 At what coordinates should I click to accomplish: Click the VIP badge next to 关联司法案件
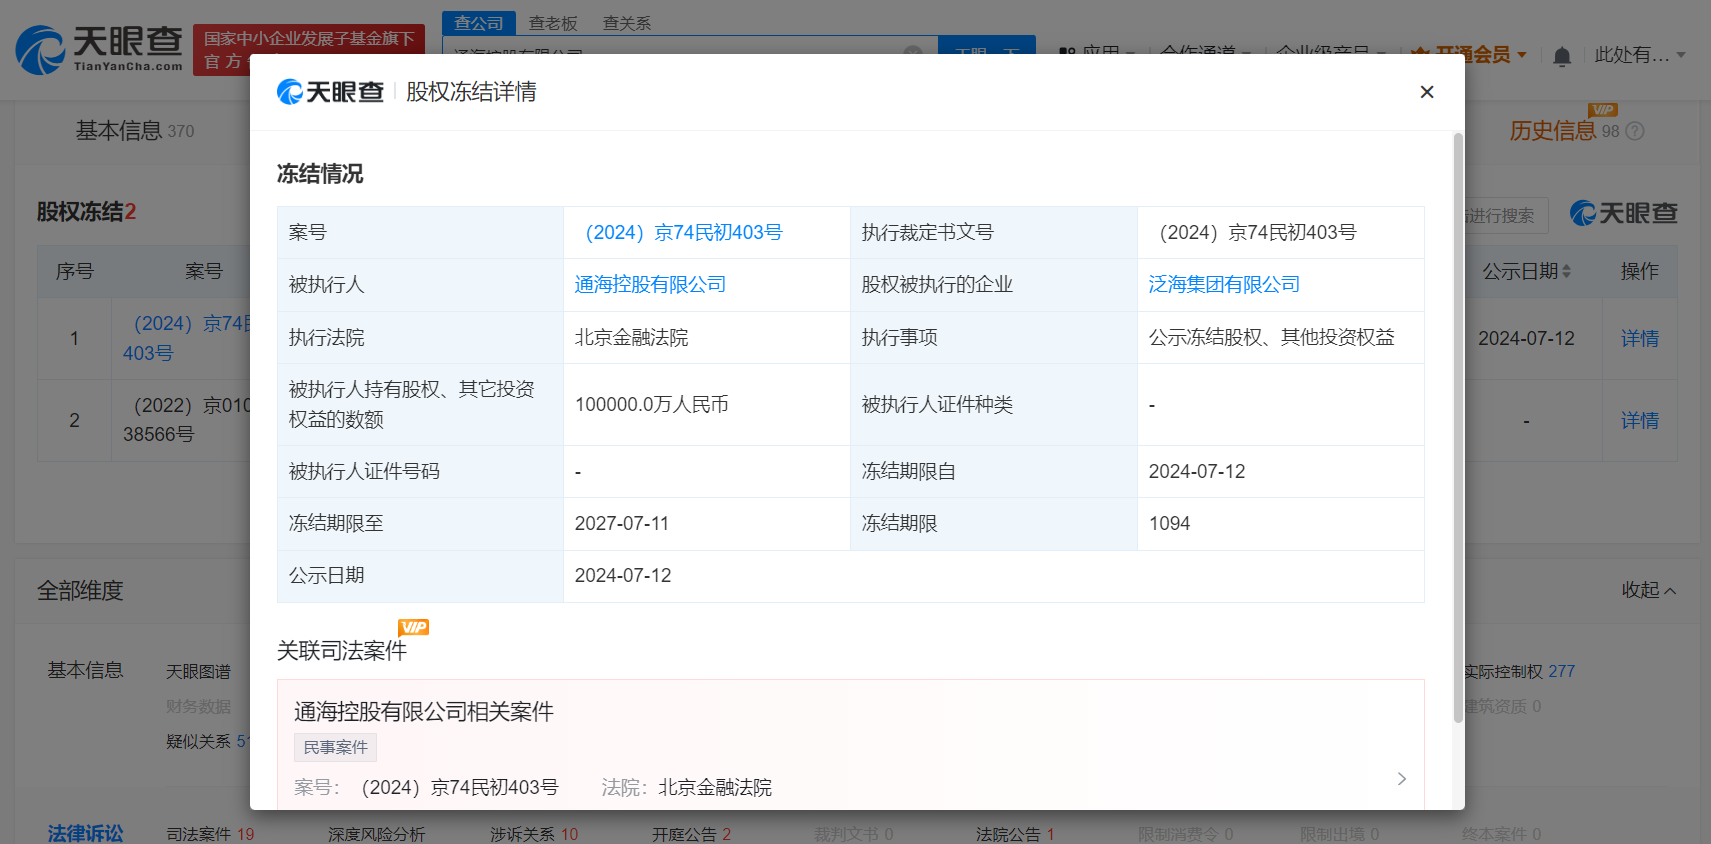[x=413, y=627]
